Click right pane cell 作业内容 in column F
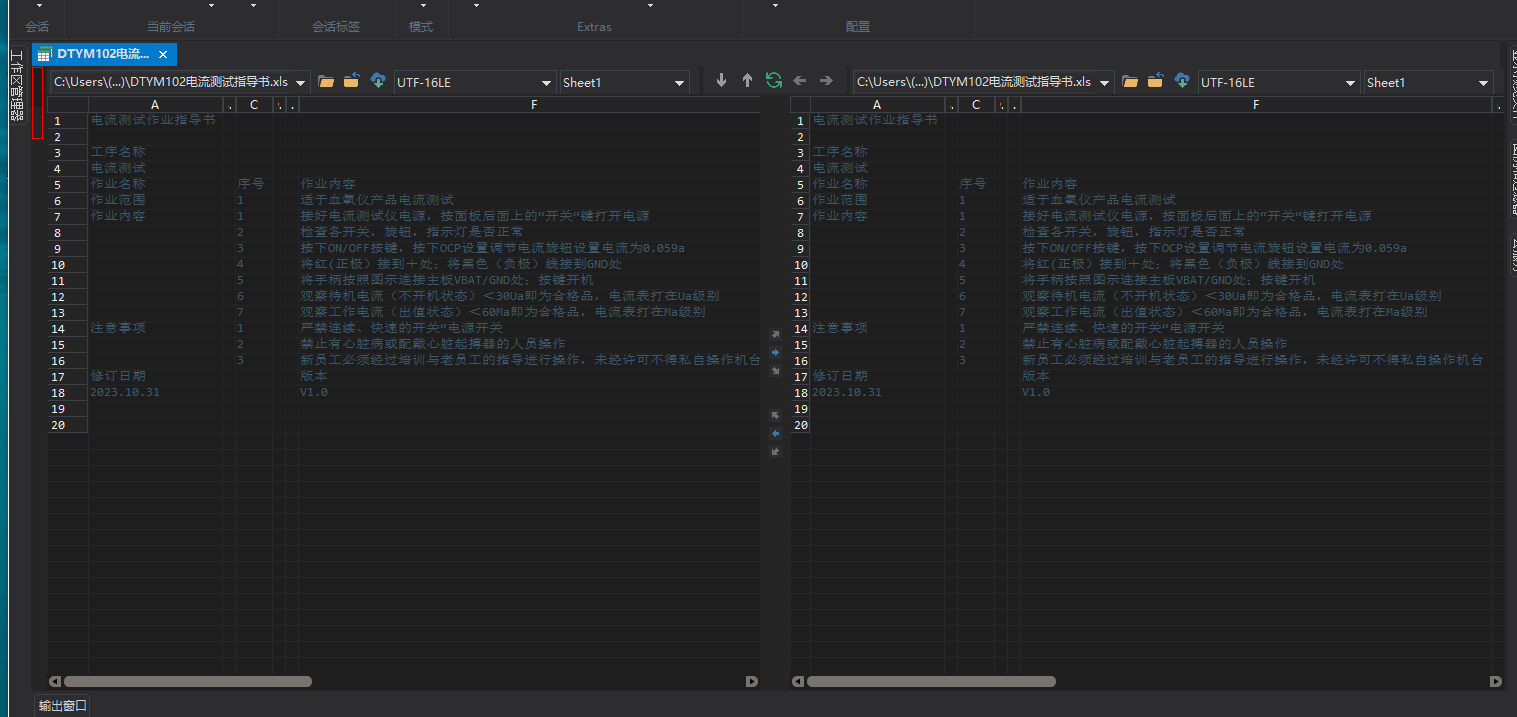The image size is (1517, 717). click(x=1050, y=184)
